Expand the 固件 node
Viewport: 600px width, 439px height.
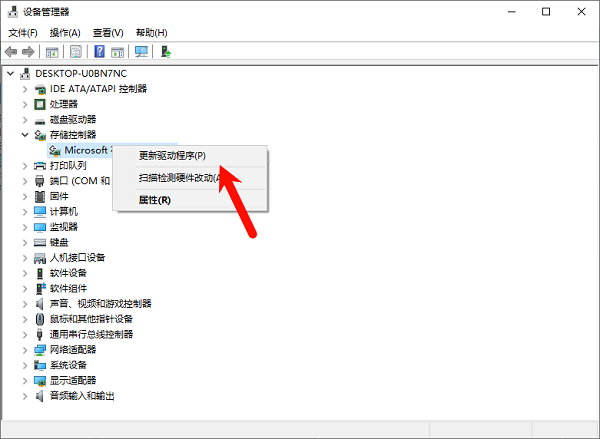coord(25,196)
